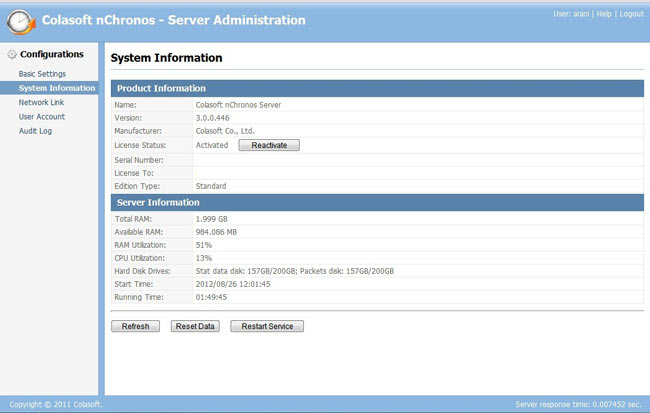Click the Reactivate license button
650x413 pixels.
tap(269, 145)
